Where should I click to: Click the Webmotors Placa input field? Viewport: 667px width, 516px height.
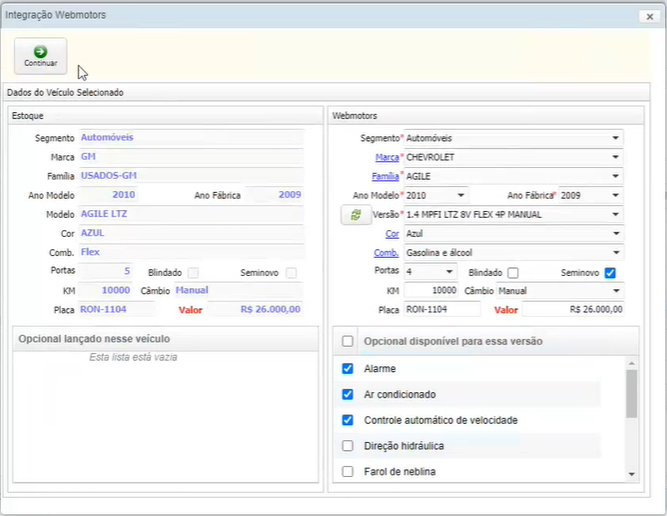point(442,310)
